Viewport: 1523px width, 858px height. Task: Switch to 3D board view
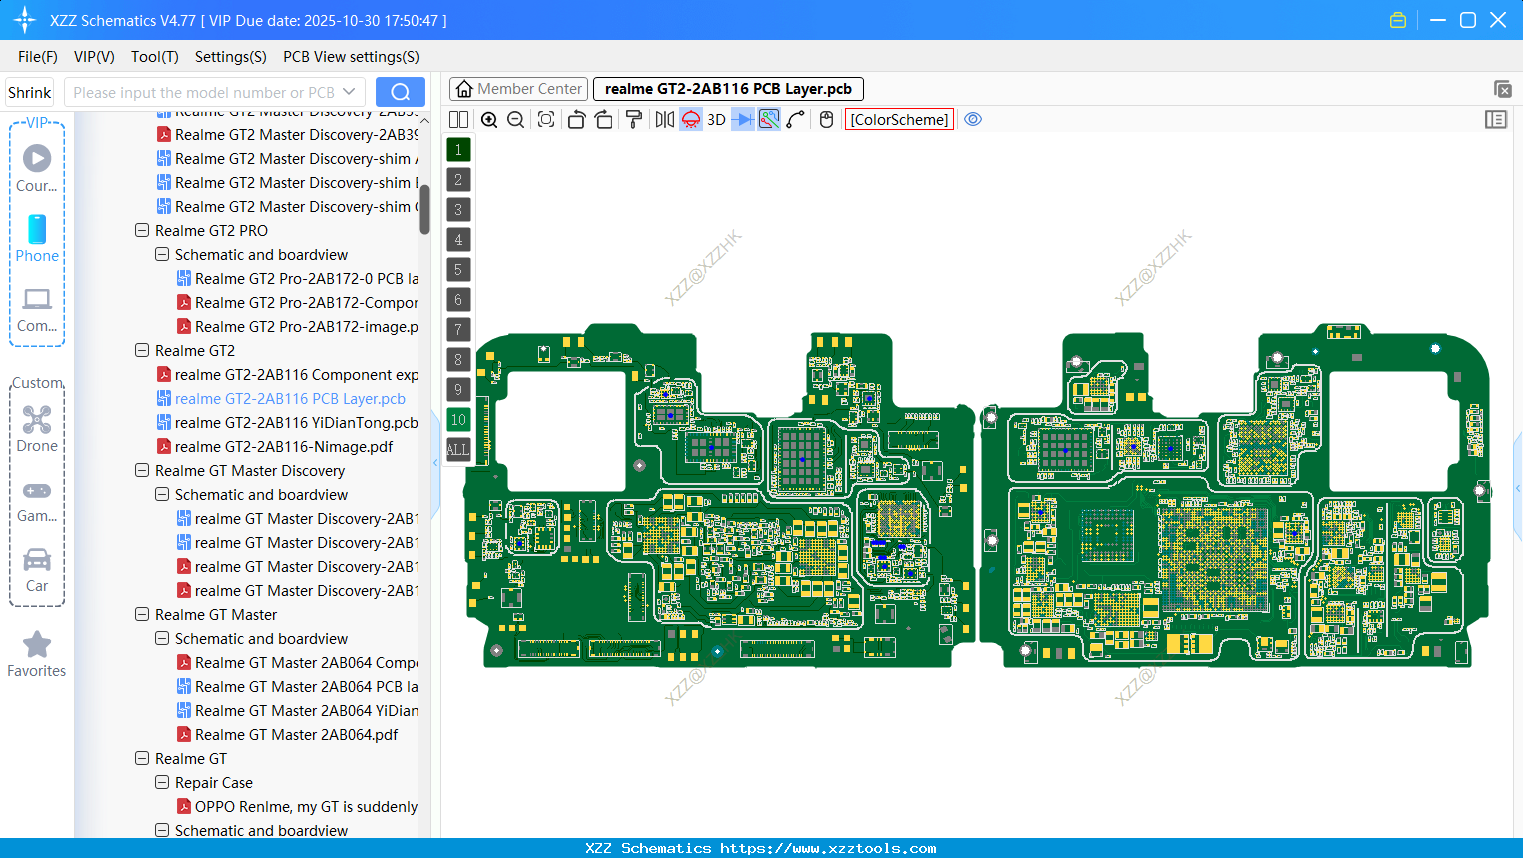pos(716,120)
